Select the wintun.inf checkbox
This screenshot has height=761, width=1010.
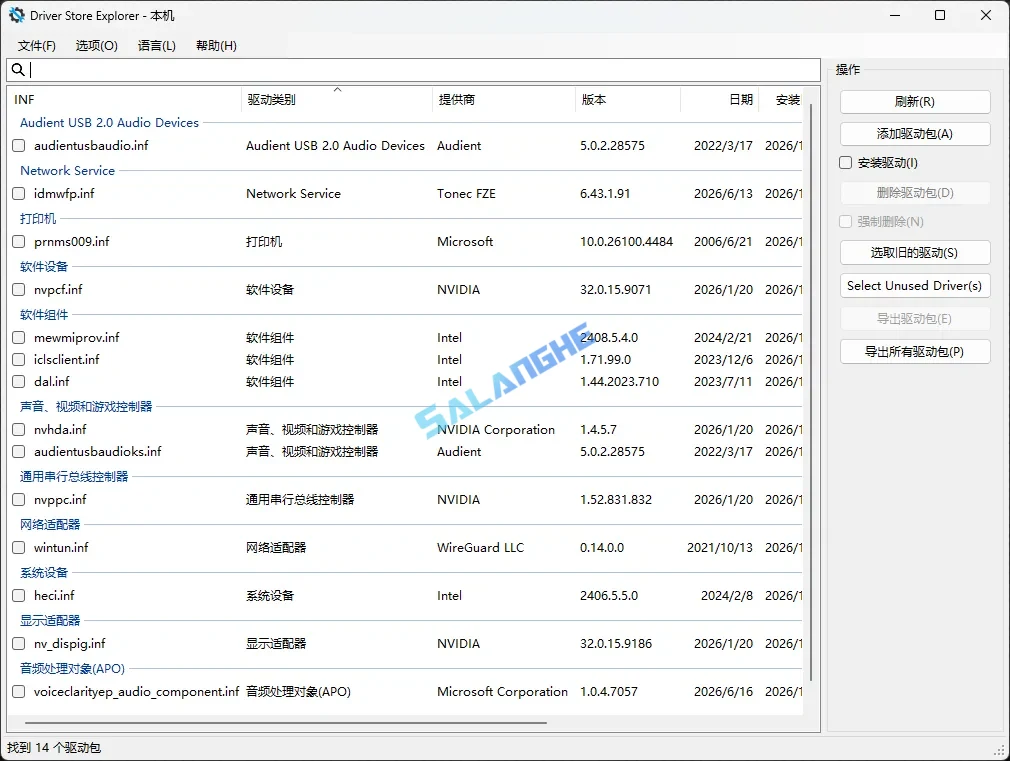click(19, 548)
